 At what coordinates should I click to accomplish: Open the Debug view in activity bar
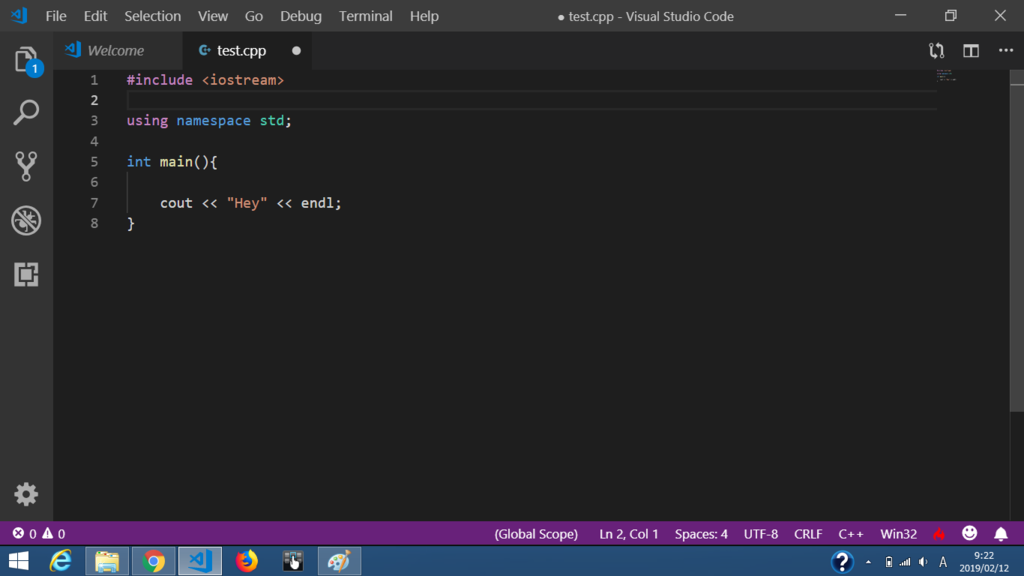pos(26,220)
